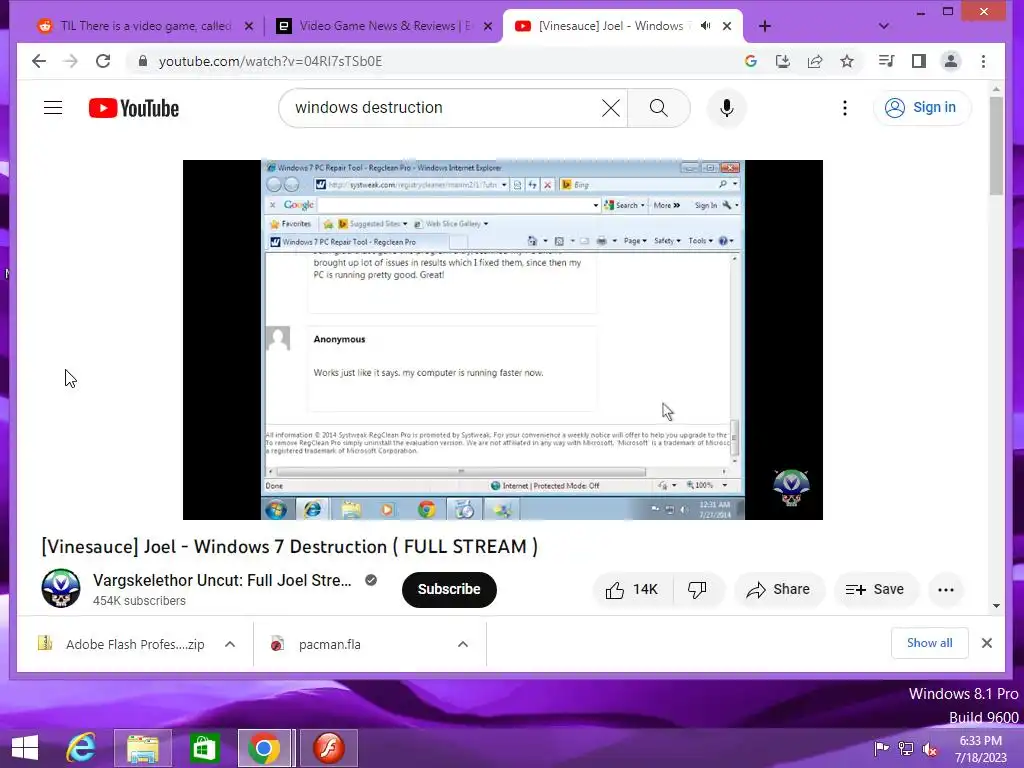Image resolution: width=1024 pixels, height=768 pixels.
Task: Dislike the video with thumbs down
Action: pyautogui.click(x=697, y=590)
